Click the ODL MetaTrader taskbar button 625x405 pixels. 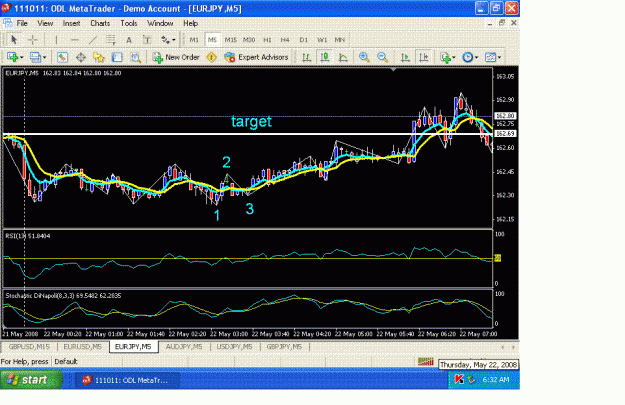126,380
